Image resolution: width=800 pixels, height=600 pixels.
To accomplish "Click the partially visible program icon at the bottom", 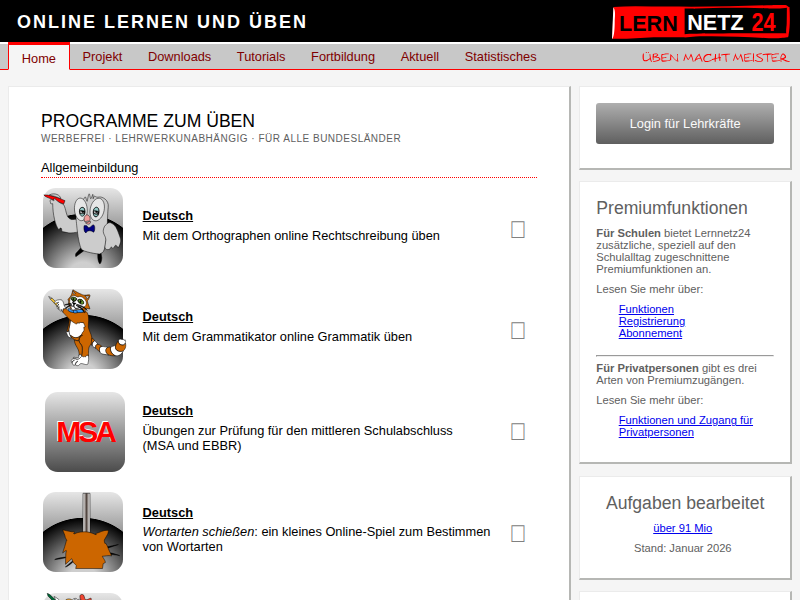I will (x=83, y=596).
